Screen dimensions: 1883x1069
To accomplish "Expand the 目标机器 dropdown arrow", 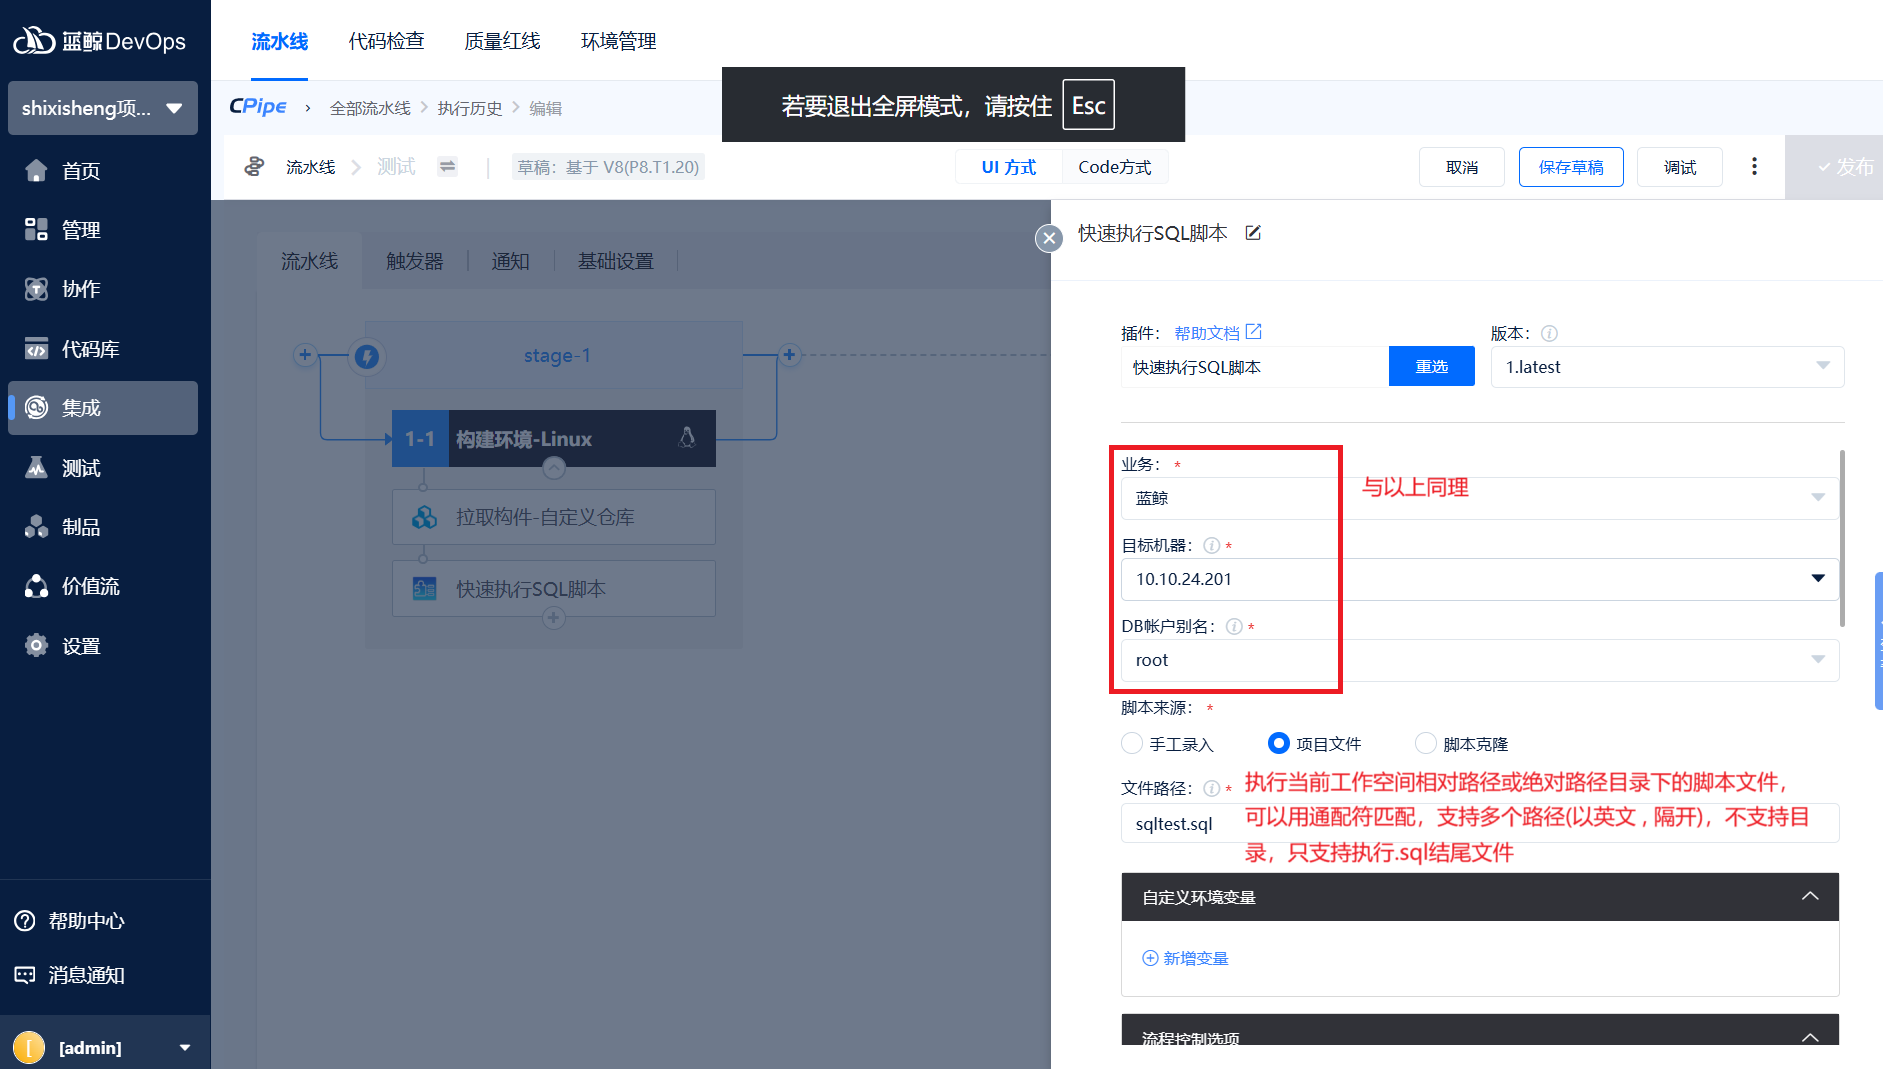I will point(1817,579).
